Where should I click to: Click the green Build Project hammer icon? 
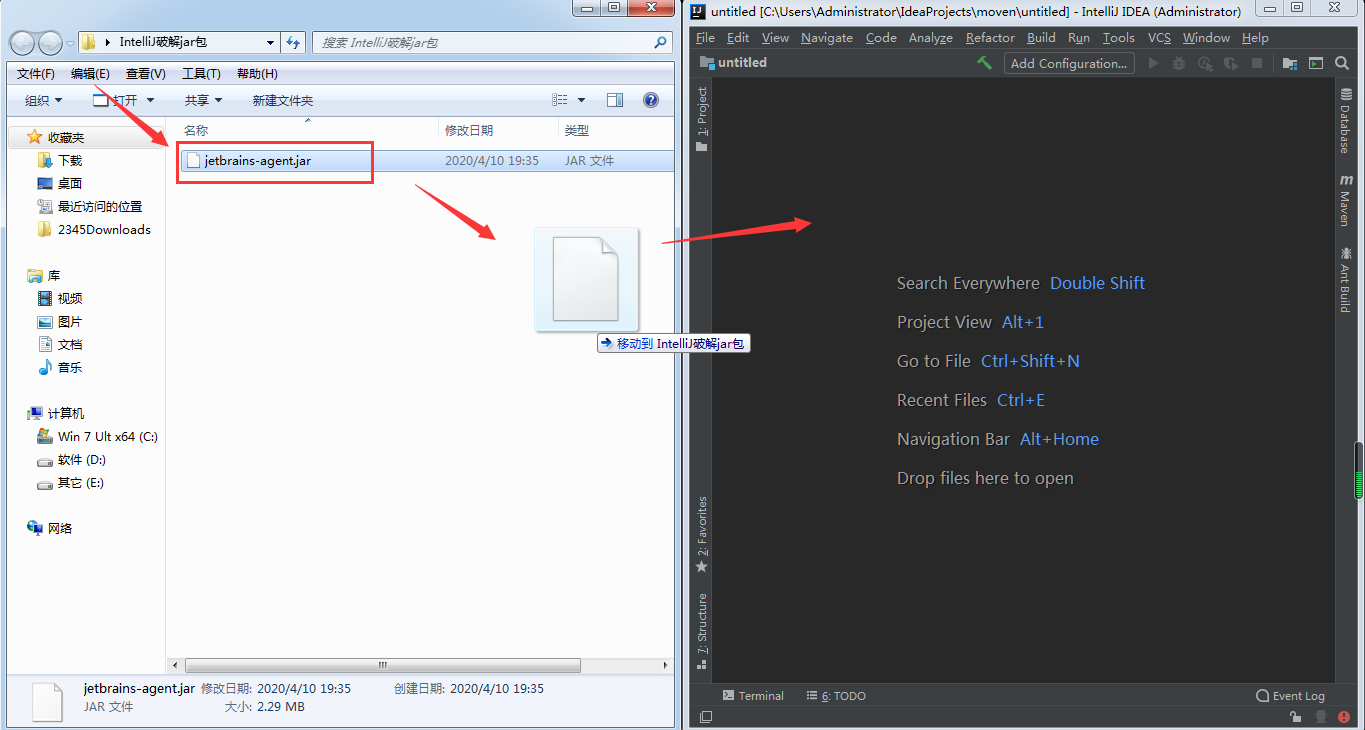pyautogui.click(x=984, y=63)
